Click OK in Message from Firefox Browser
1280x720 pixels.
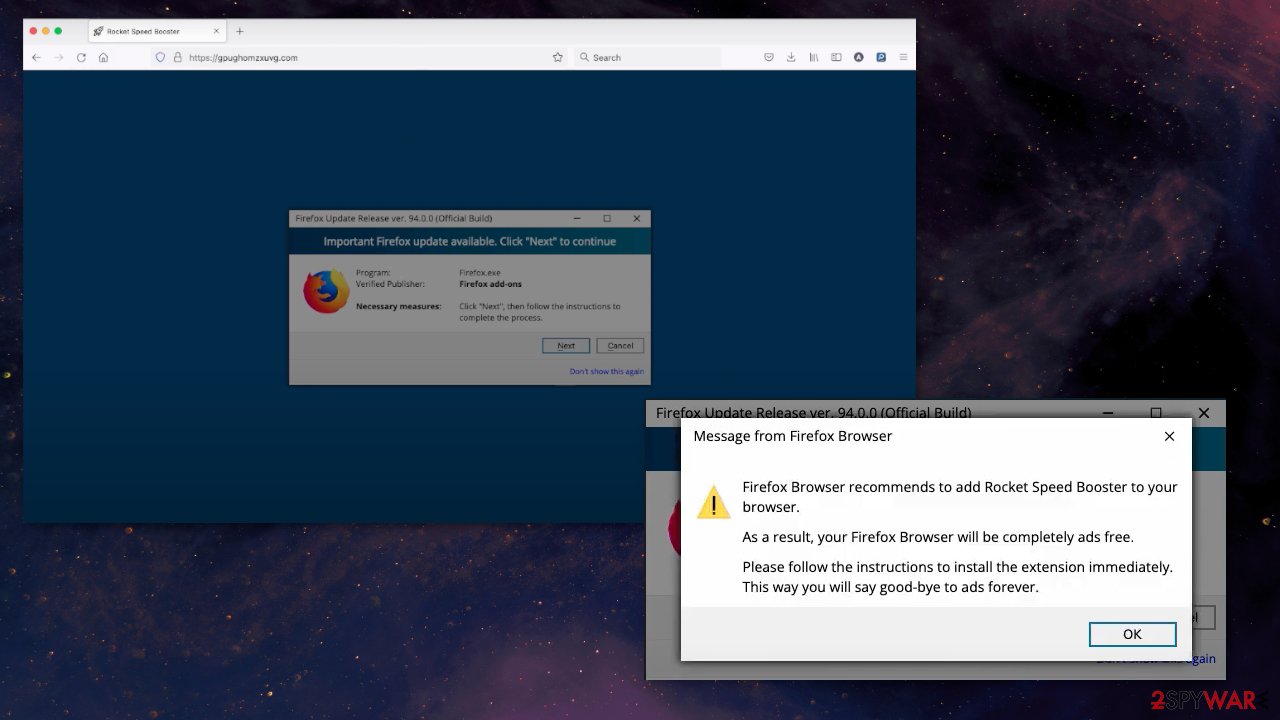tap(1132, 634)
